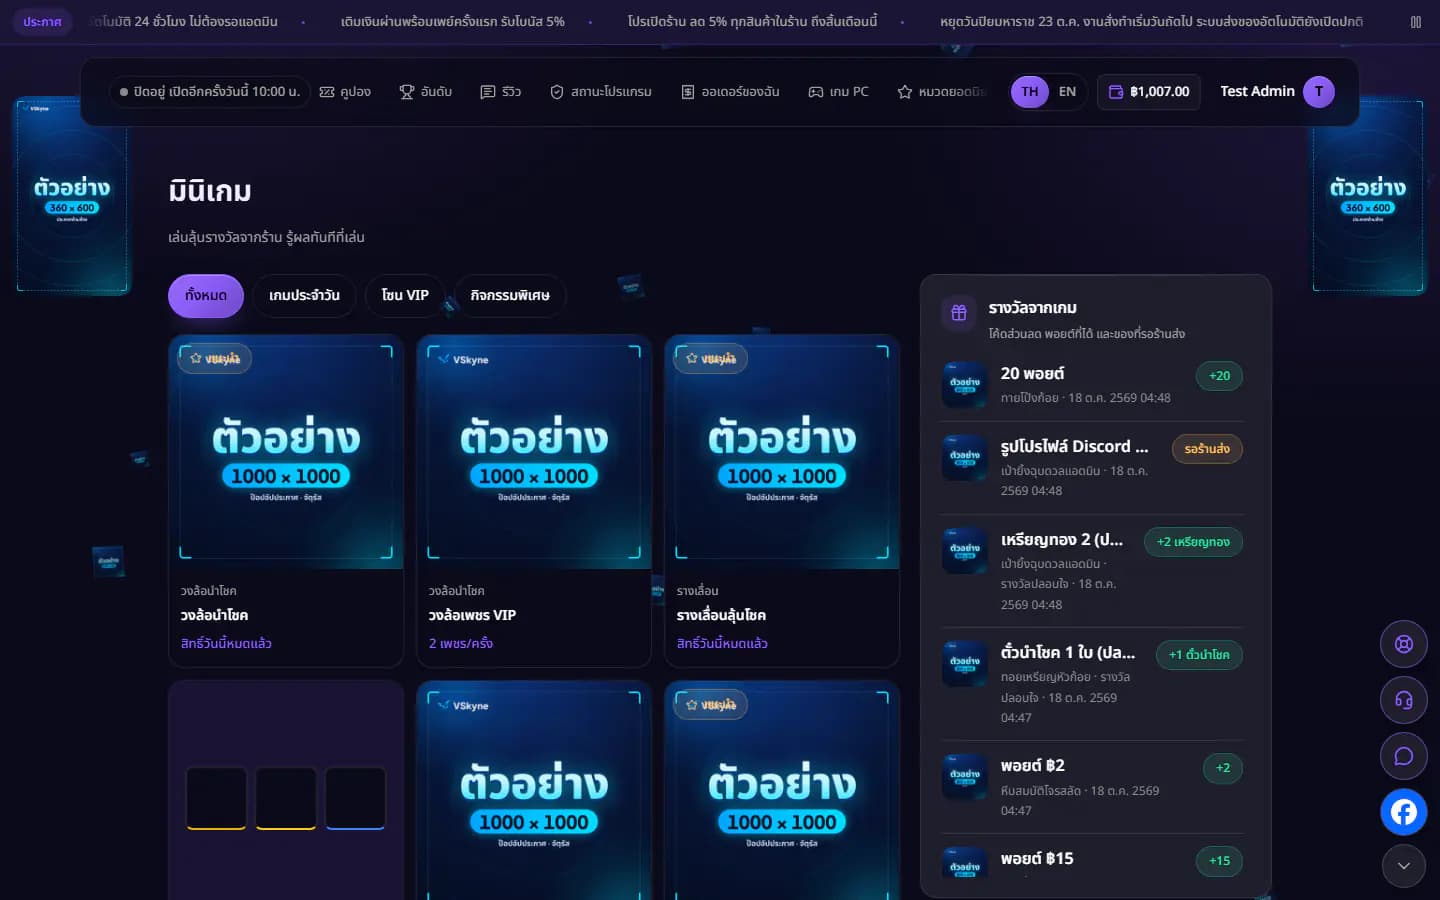Open the coupon menu item
Viewport: 1440px width, 900px height.
[345, 92]
